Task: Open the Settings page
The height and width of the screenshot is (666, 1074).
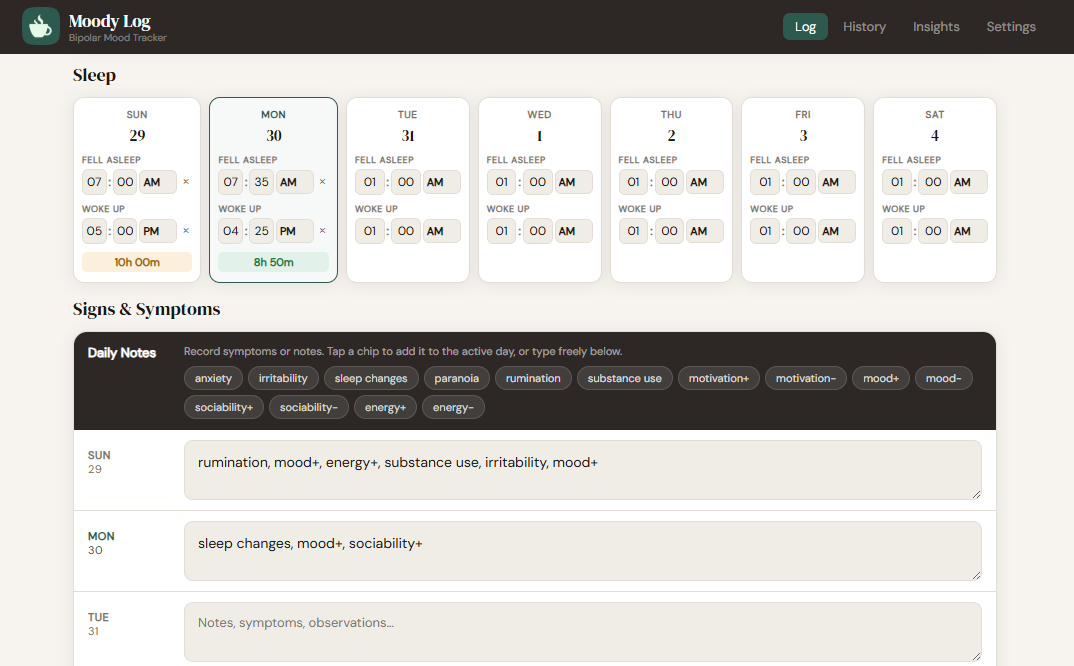Action: click(x=1011, y=27)
